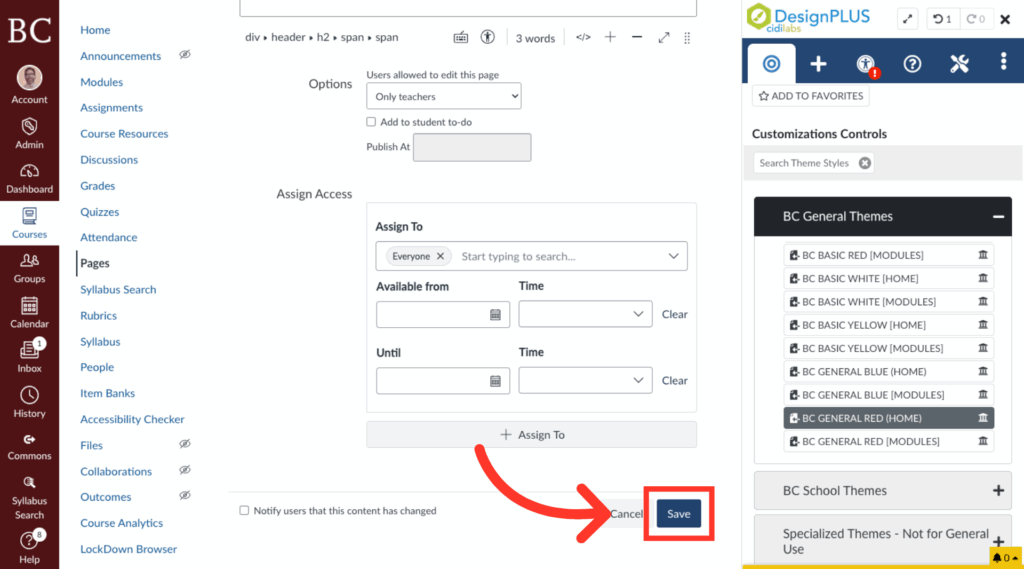
Task: Switch to the HTML code editor view
Action: (583, 37)
